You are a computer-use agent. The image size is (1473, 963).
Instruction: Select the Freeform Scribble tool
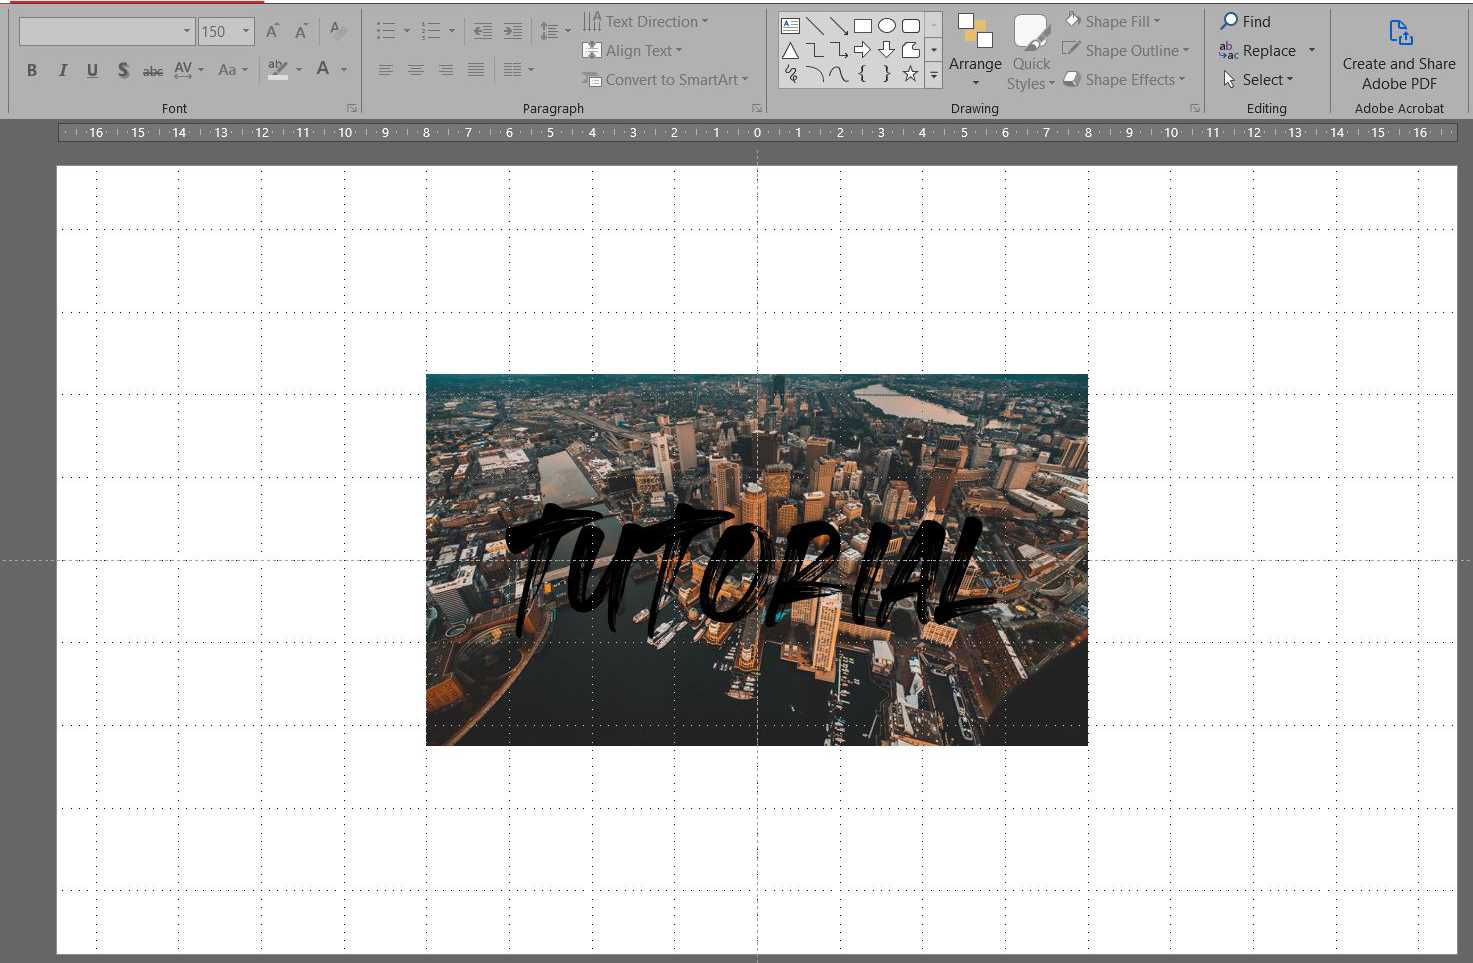(791, 74)
